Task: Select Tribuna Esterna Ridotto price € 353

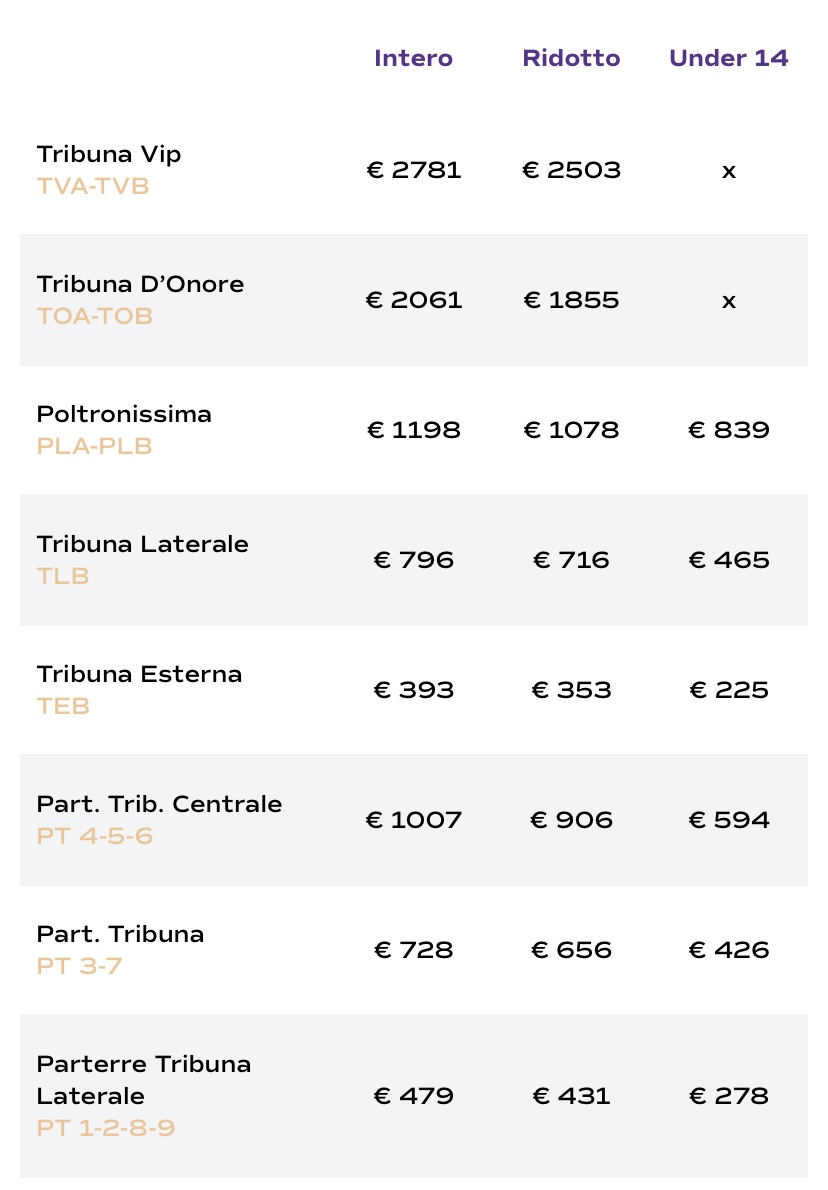Action: [x=571, y=690]
